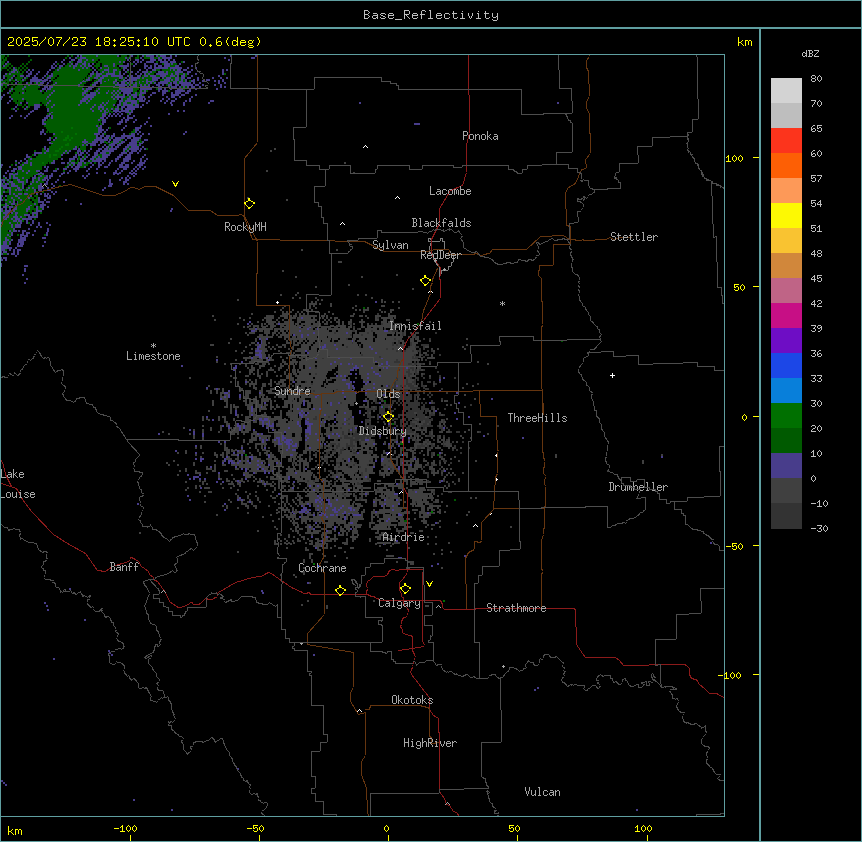
Task: Click the asterisk marker above Limestone
Action: pyautogui.click(x=153, y=346)
